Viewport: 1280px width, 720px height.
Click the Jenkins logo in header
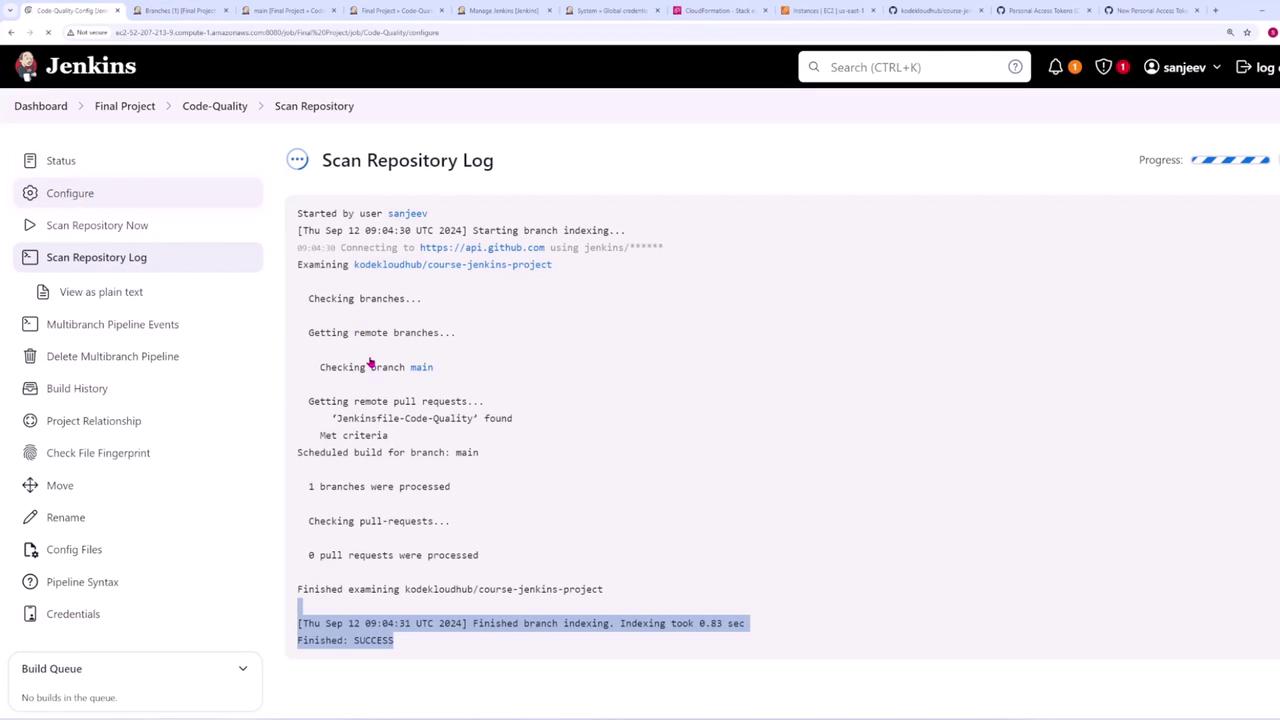click(x=76, y=66)
